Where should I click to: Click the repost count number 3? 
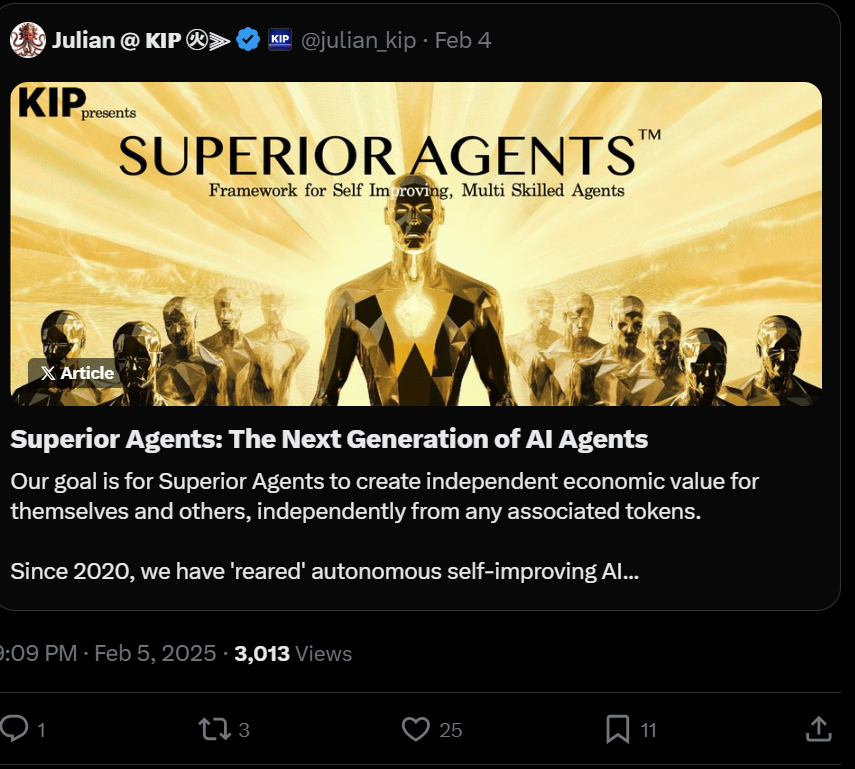(244, 730)
